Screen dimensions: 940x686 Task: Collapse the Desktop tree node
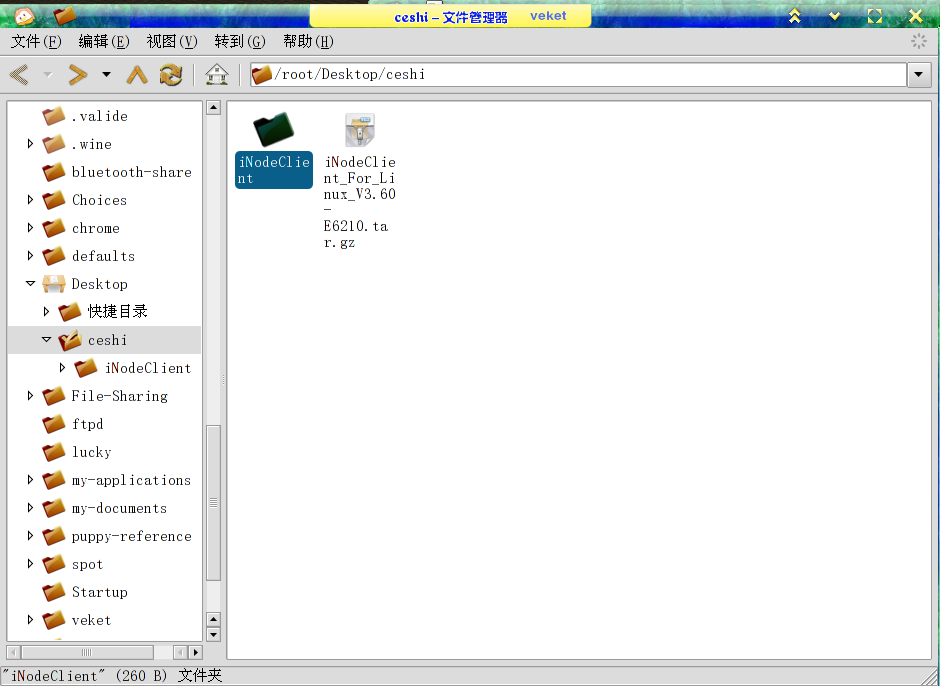30,284
